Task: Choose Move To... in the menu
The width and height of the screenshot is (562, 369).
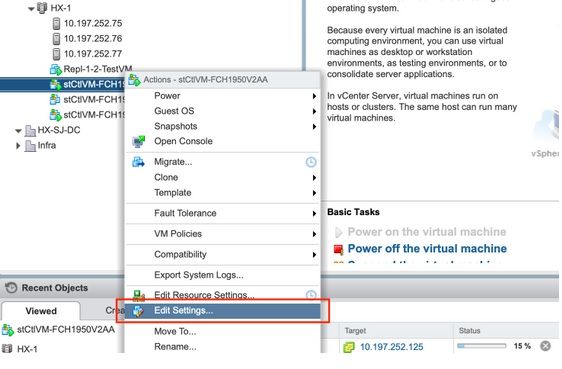Action: [223, 331]
